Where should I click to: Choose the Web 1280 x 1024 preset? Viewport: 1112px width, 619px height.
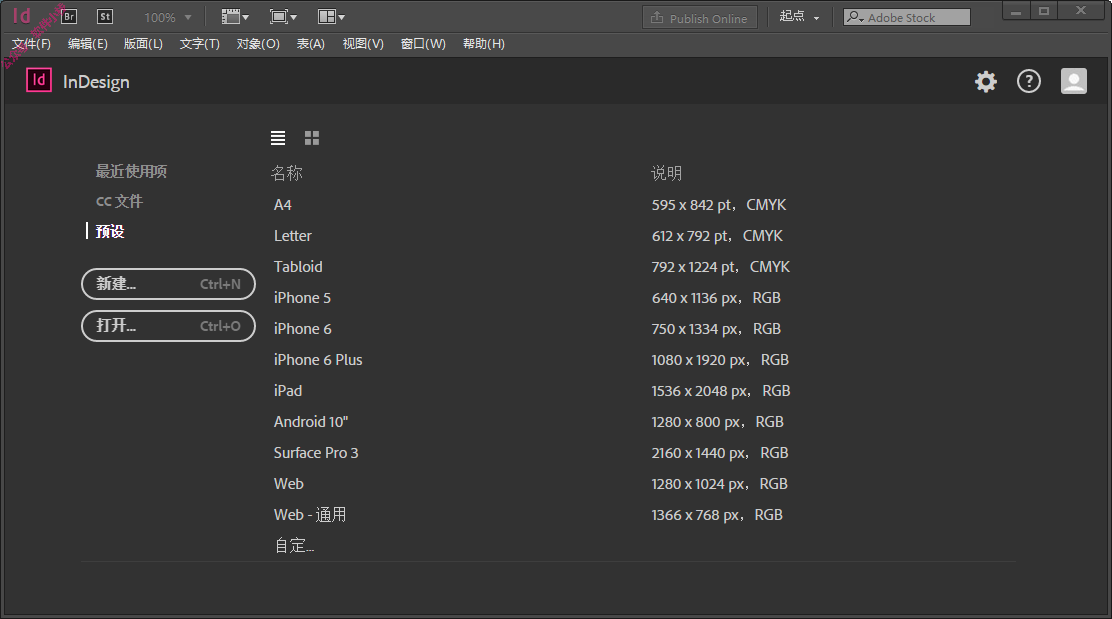(289, 484)
